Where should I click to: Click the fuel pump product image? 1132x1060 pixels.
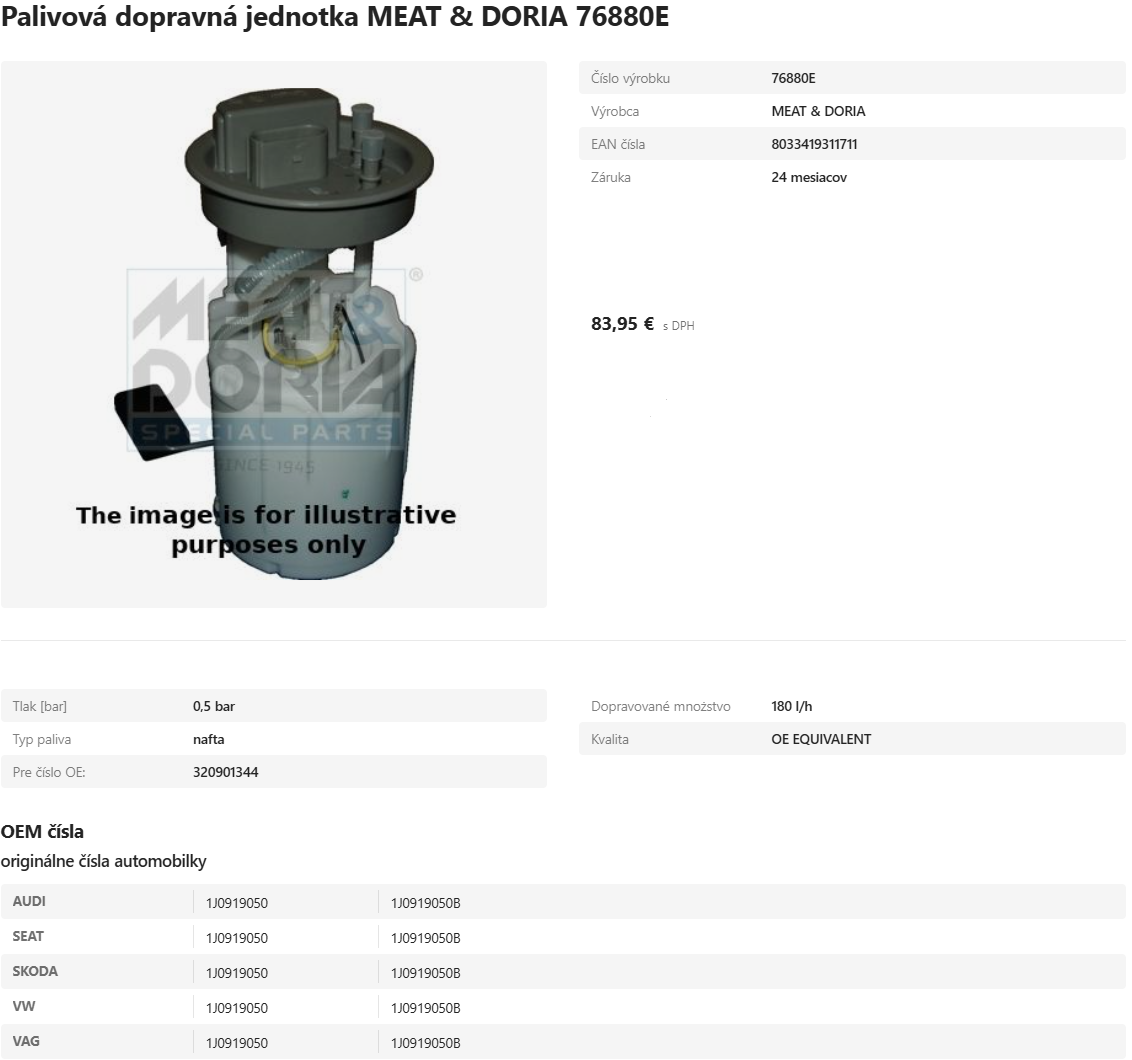(273, 334)
